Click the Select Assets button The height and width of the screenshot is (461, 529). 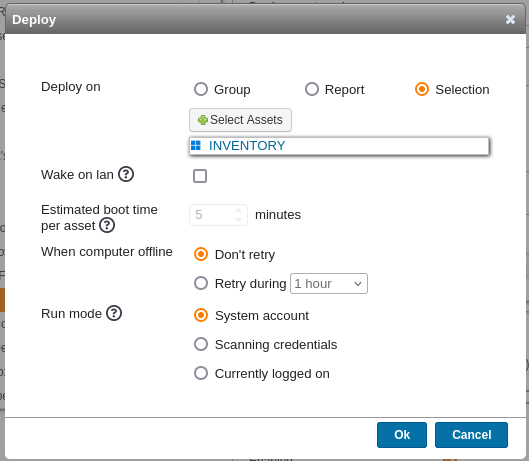(x=240, y=120)
